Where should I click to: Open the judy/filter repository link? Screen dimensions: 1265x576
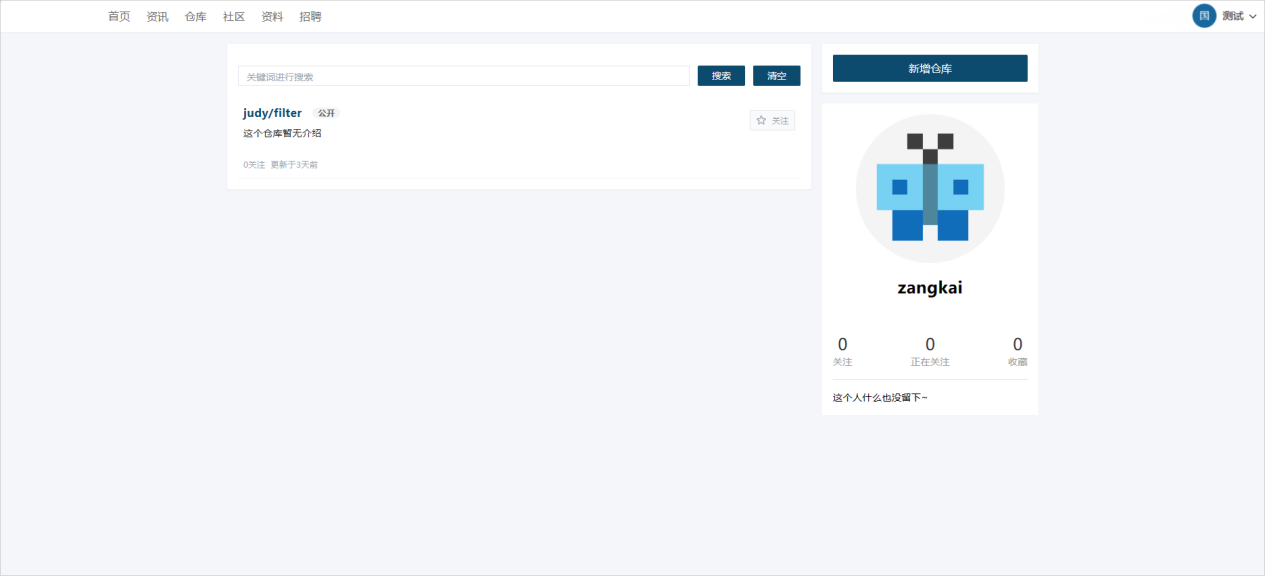pyautogui.click(x=272, y=113)
